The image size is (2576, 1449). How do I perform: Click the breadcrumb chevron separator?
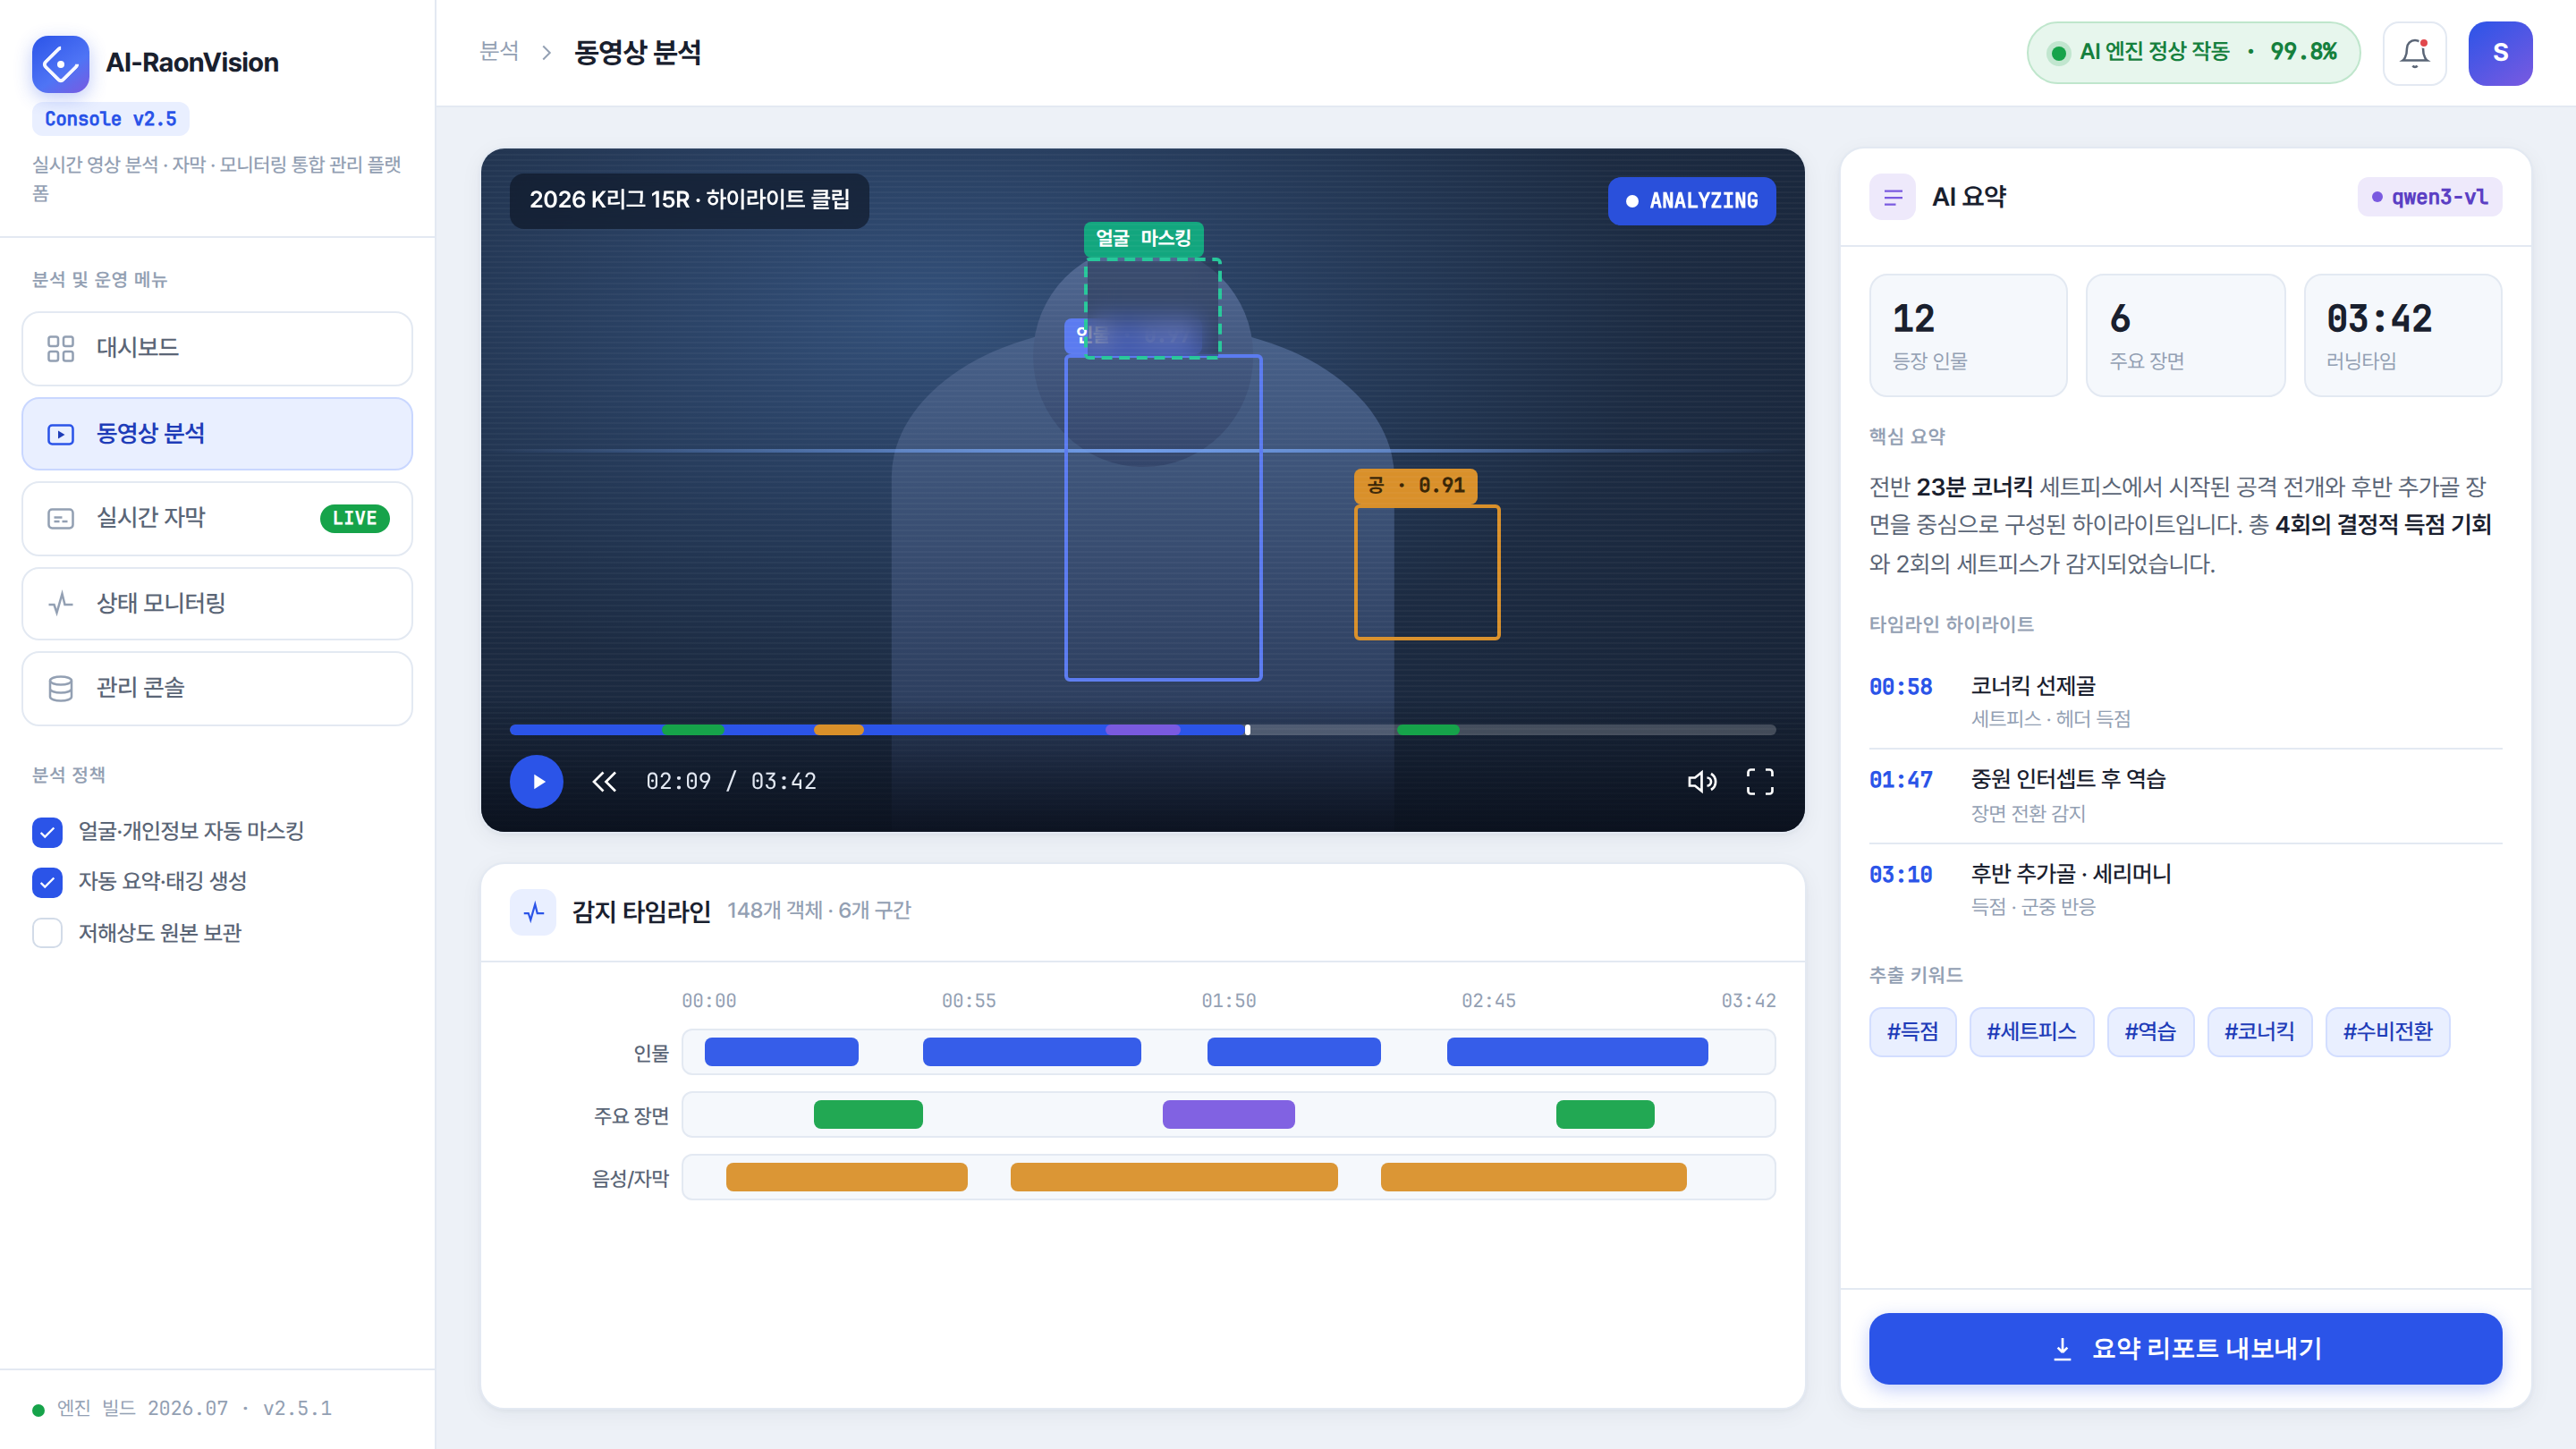tap(546, 53)
